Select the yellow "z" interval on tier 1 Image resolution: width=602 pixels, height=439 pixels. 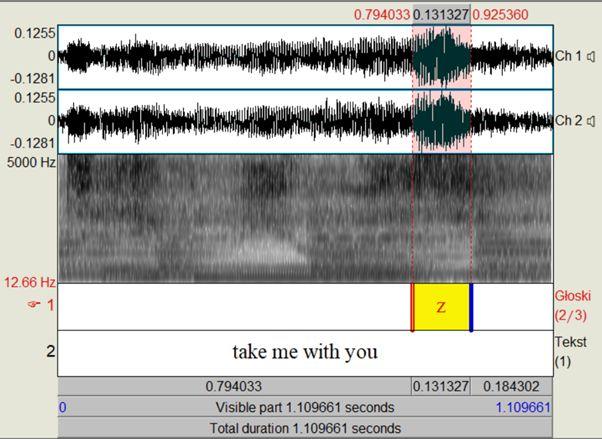tap(441, 307)
